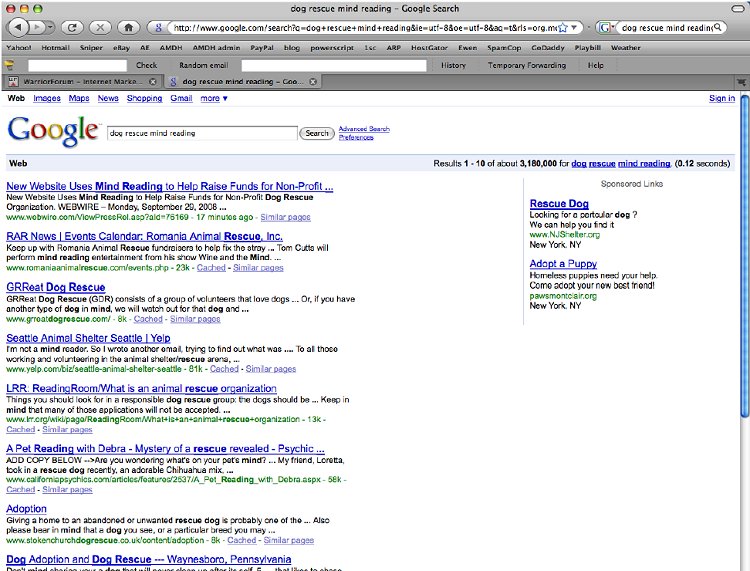Click the icon at the tab bar's right end
This screenshot has width=750, height=571.
[x=742, y=82]
